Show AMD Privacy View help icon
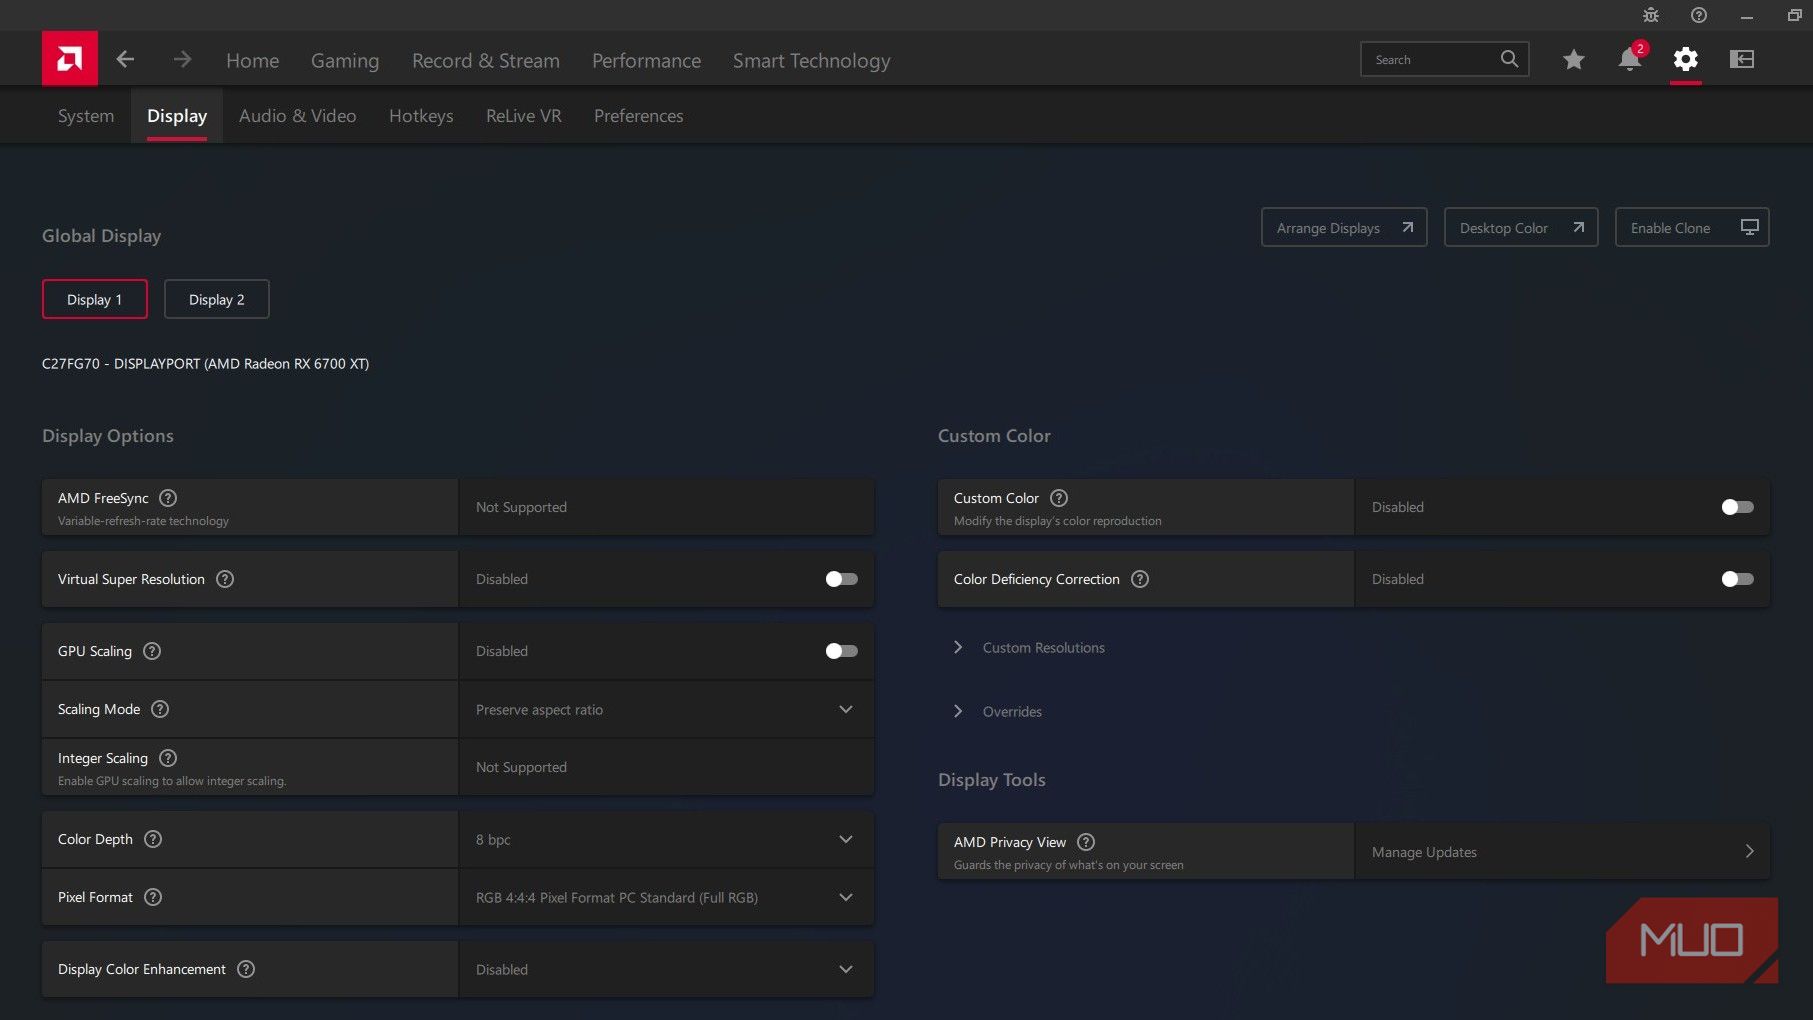Viewport: 1813px width, 1020px height. (x=1086, y=842)
